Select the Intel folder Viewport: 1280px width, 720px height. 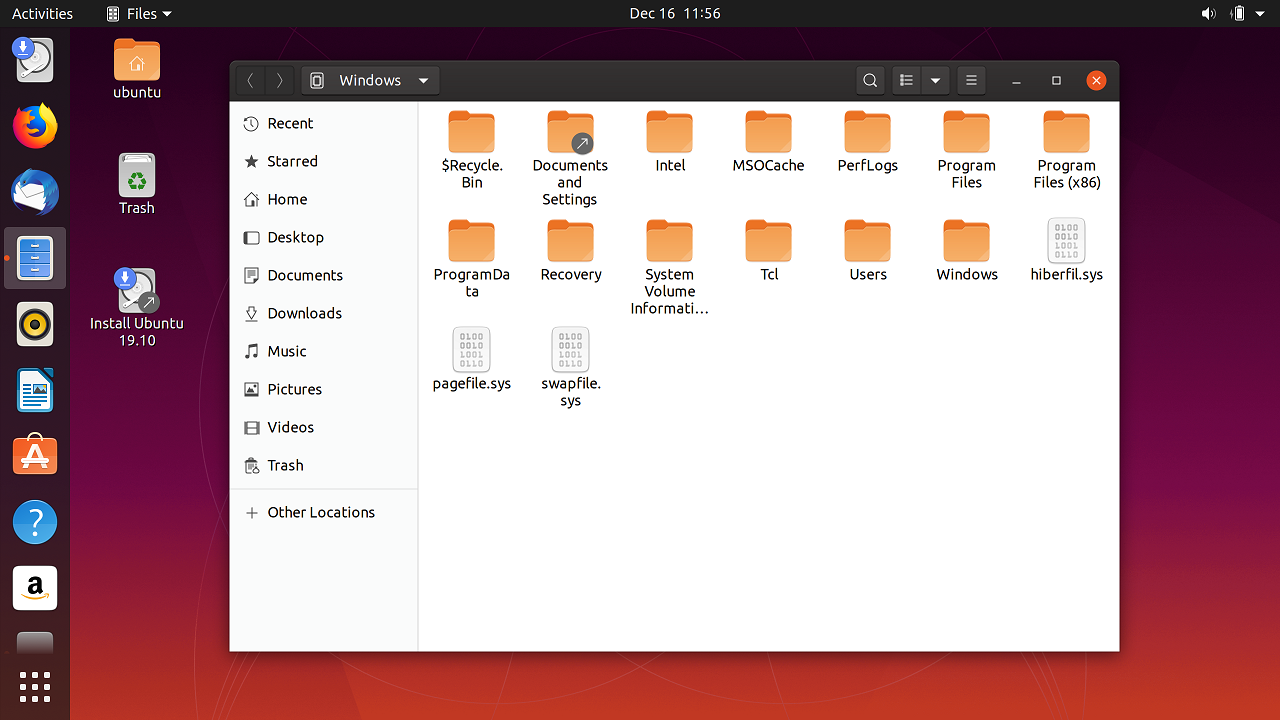pos(670,142)
